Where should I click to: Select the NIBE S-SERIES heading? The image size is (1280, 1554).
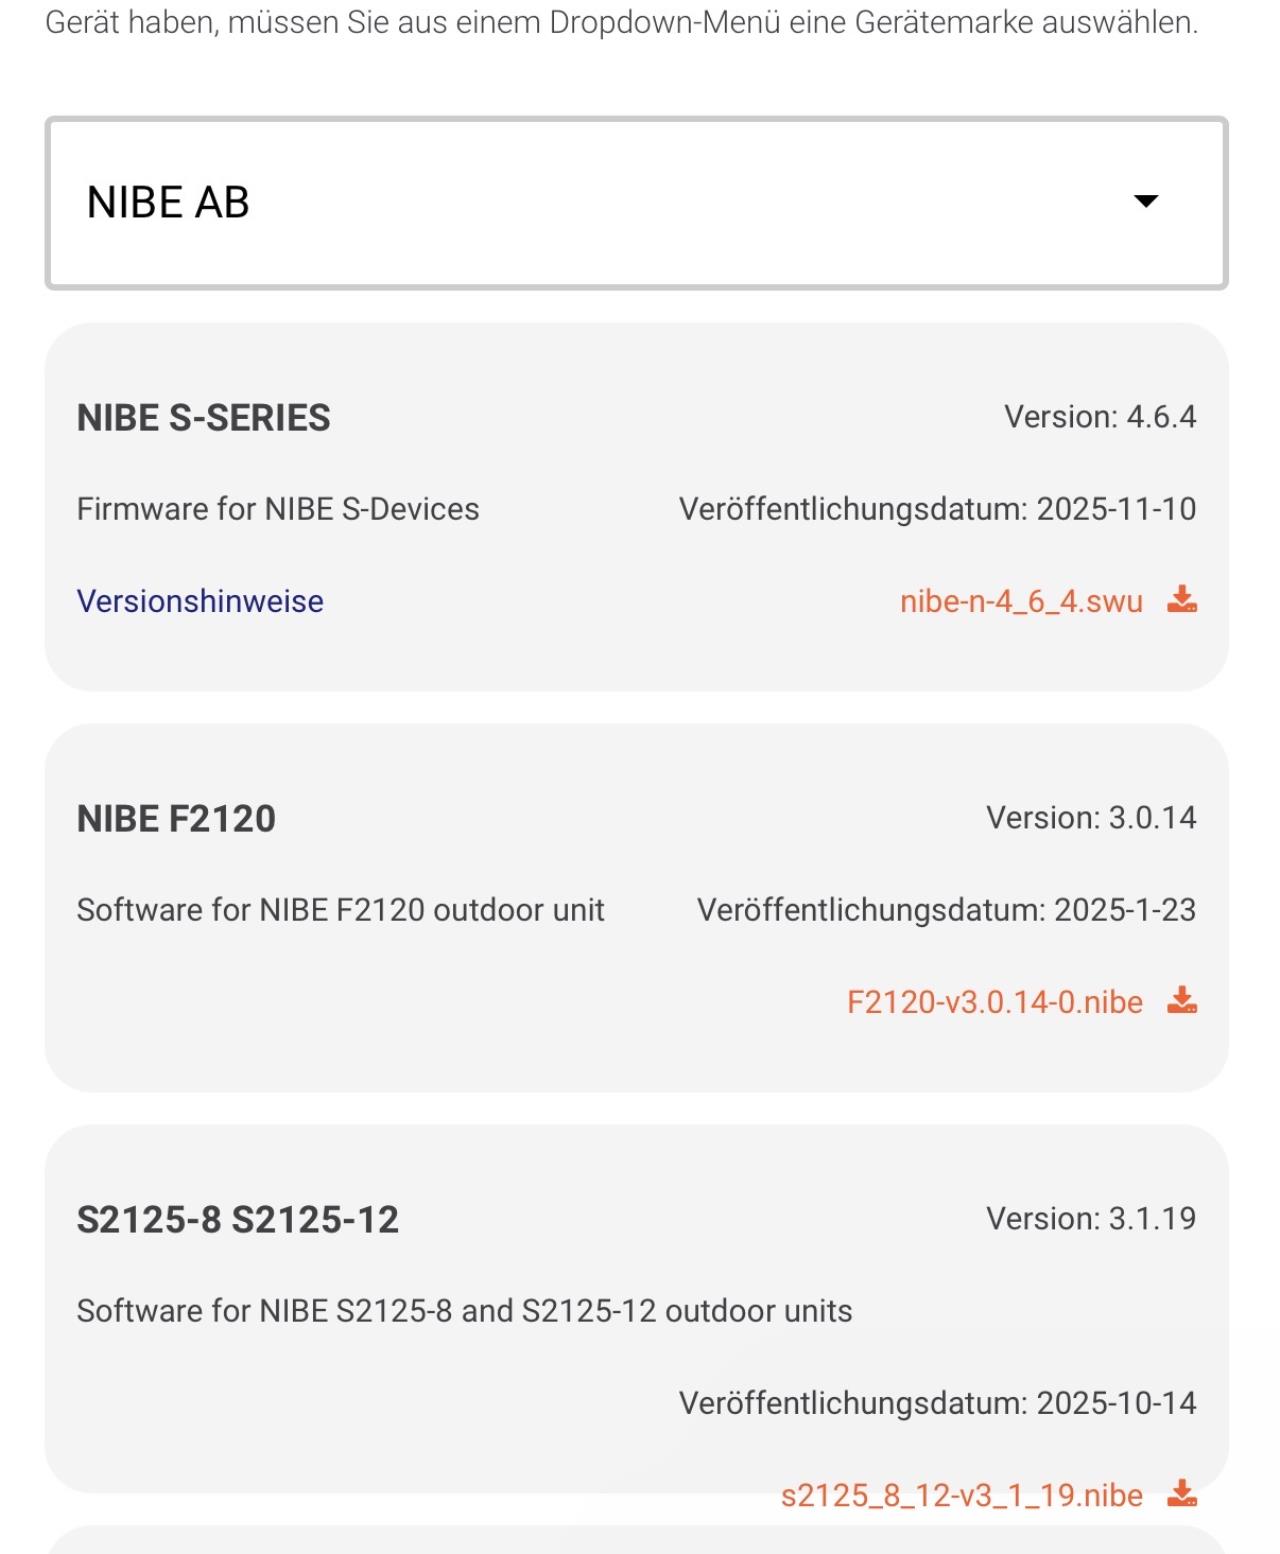click(204, 418)
